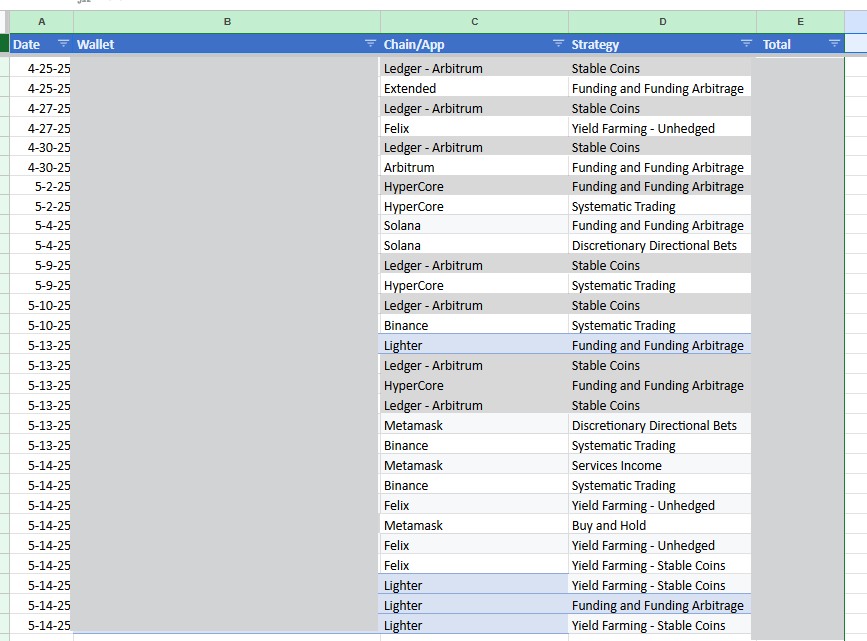
Task: Select Yield Farming - Stable Coins in the Felix row
Action: coord(660,566)
